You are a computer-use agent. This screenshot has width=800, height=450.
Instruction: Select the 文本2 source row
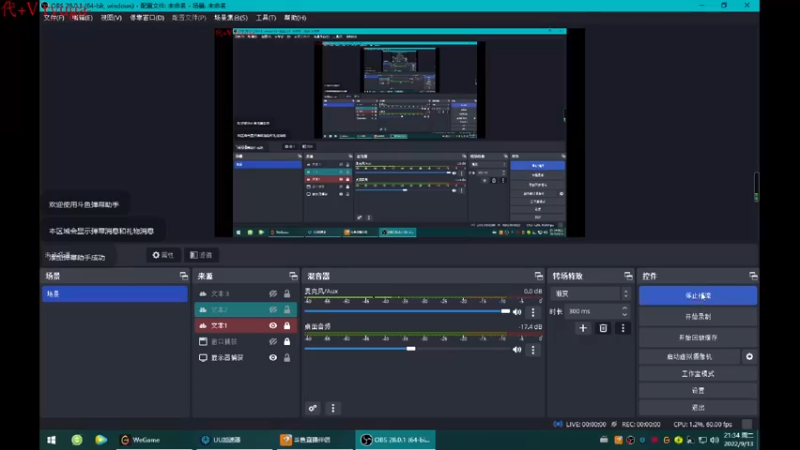(245, 310)
